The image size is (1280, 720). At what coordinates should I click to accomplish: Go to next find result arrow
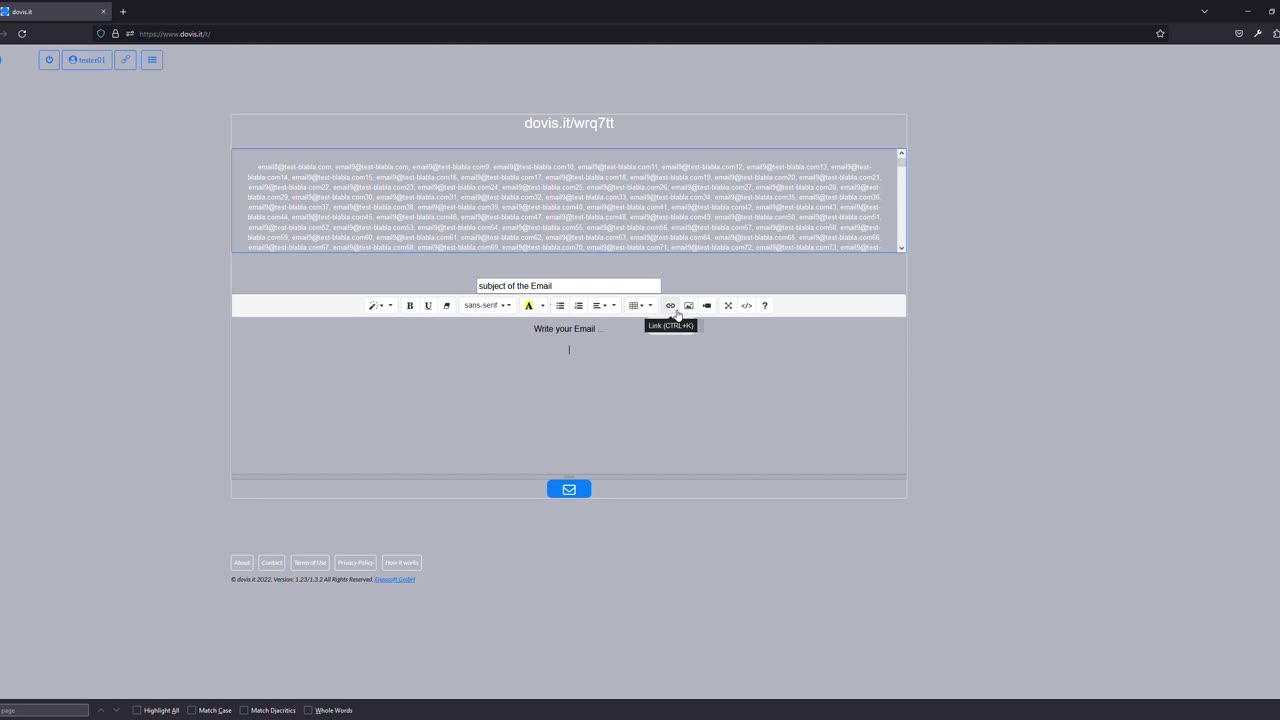tap(116, 710)
